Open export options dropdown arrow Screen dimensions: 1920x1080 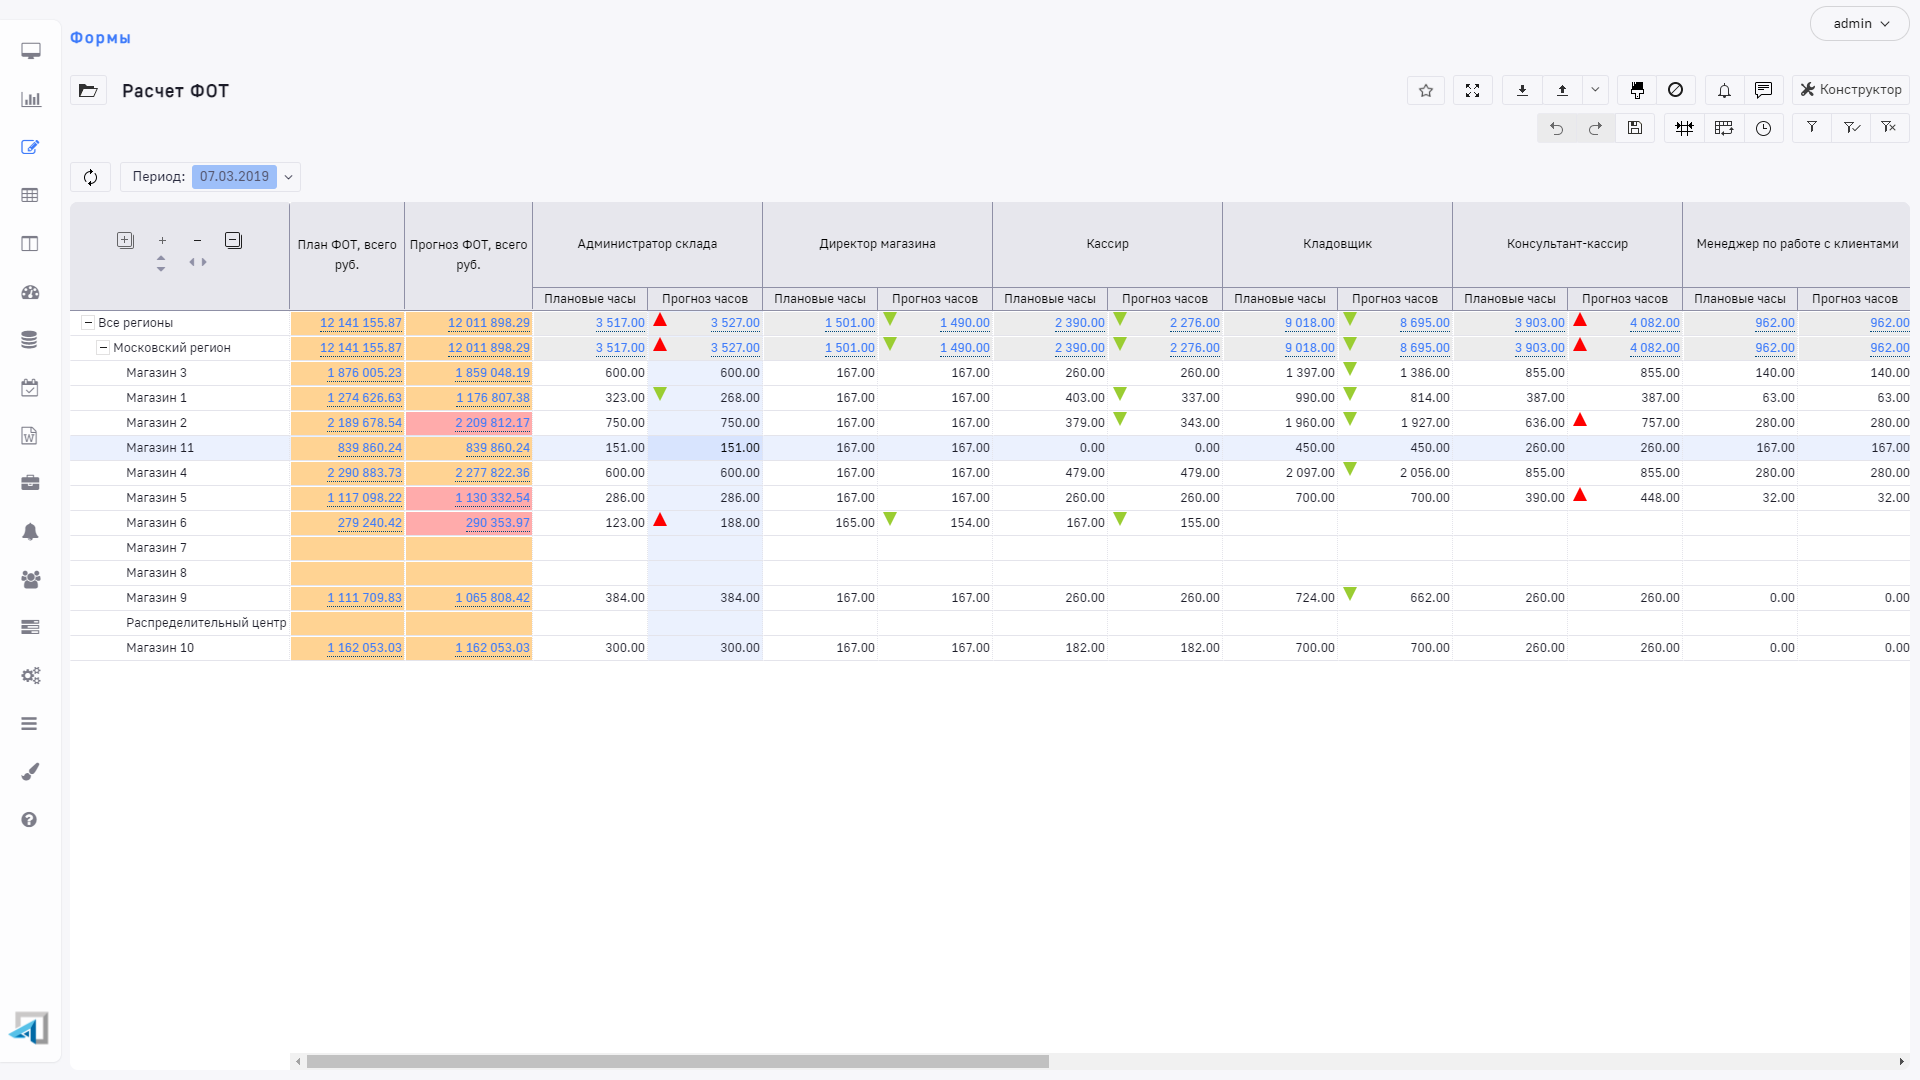point(1595,90)
